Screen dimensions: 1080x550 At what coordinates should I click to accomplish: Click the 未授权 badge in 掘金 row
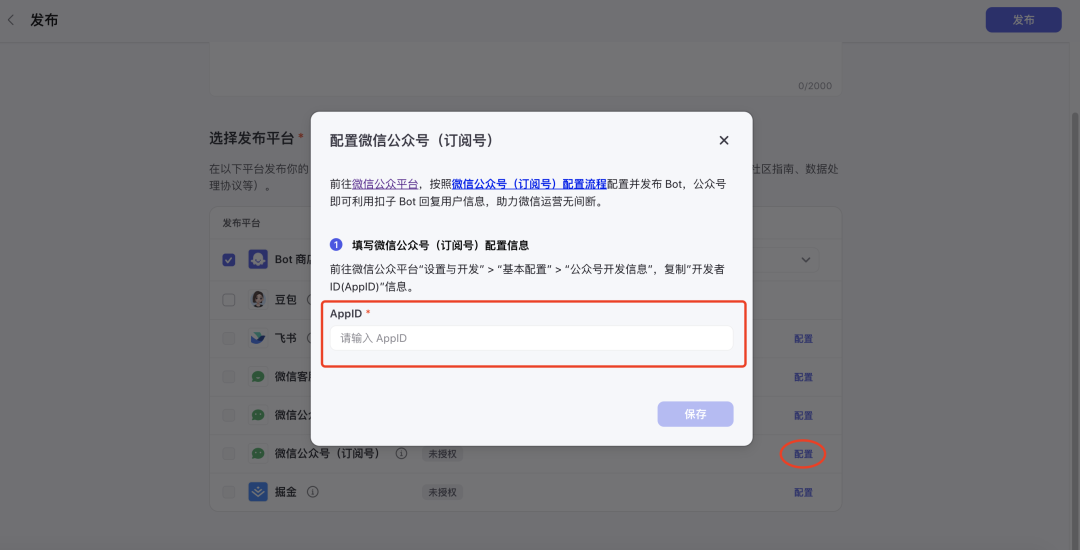click(442, 492)
